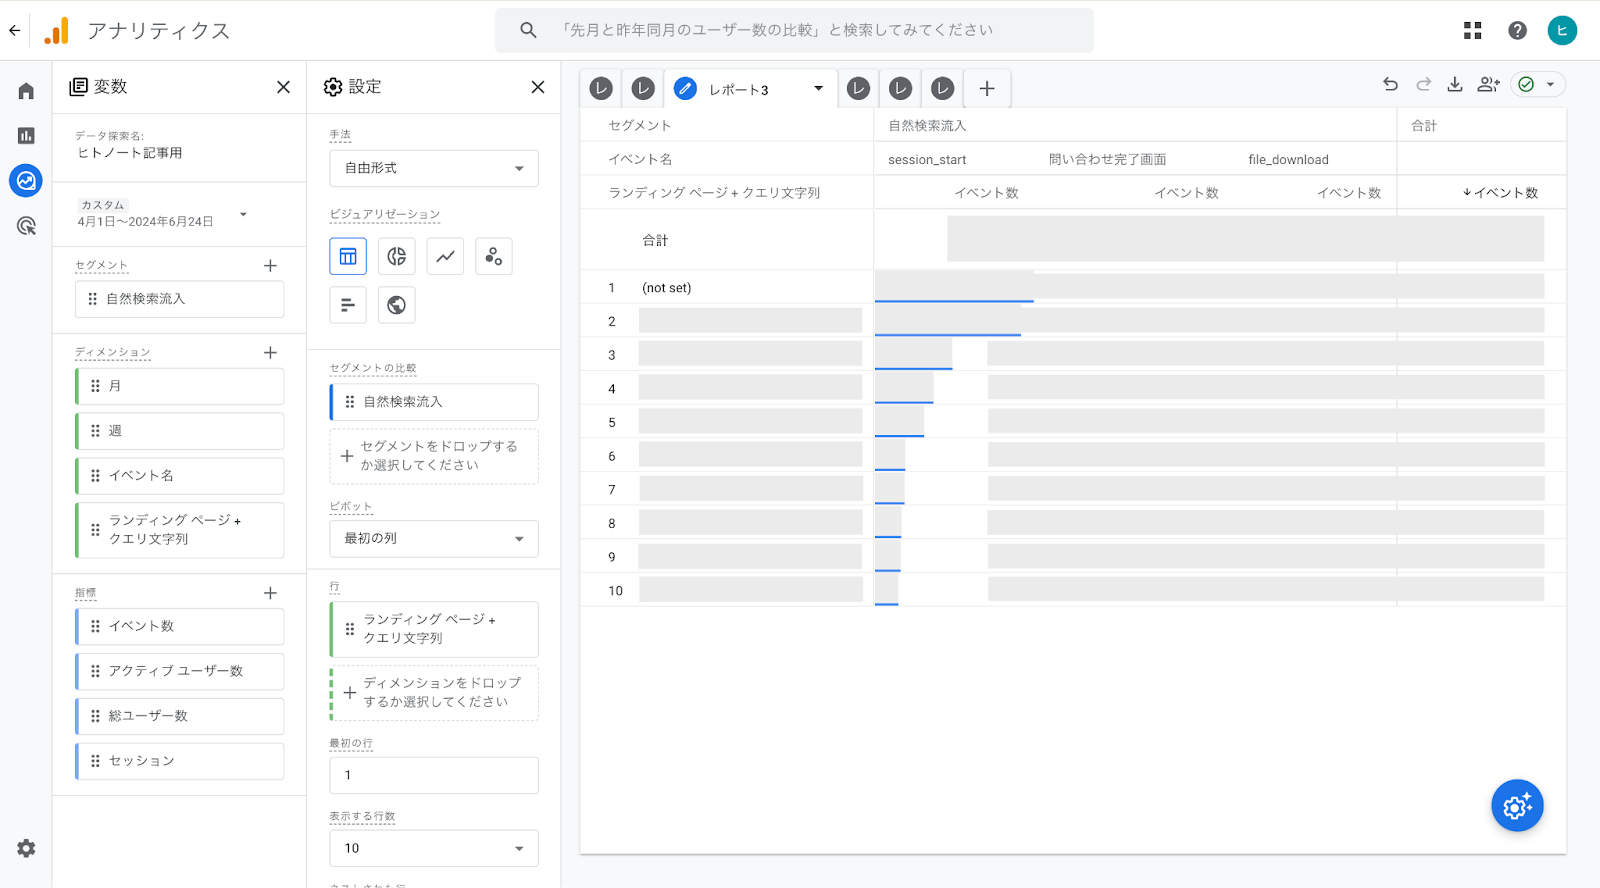This screenshot has width=1600, height=888.
Task: Select the アクティブ ユーザー数 metric chip
Action: [x=179, y=671]
